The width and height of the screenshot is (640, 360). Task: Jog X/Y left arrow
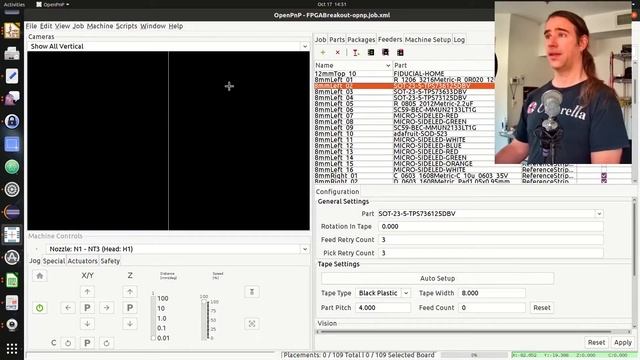[68, 308]
